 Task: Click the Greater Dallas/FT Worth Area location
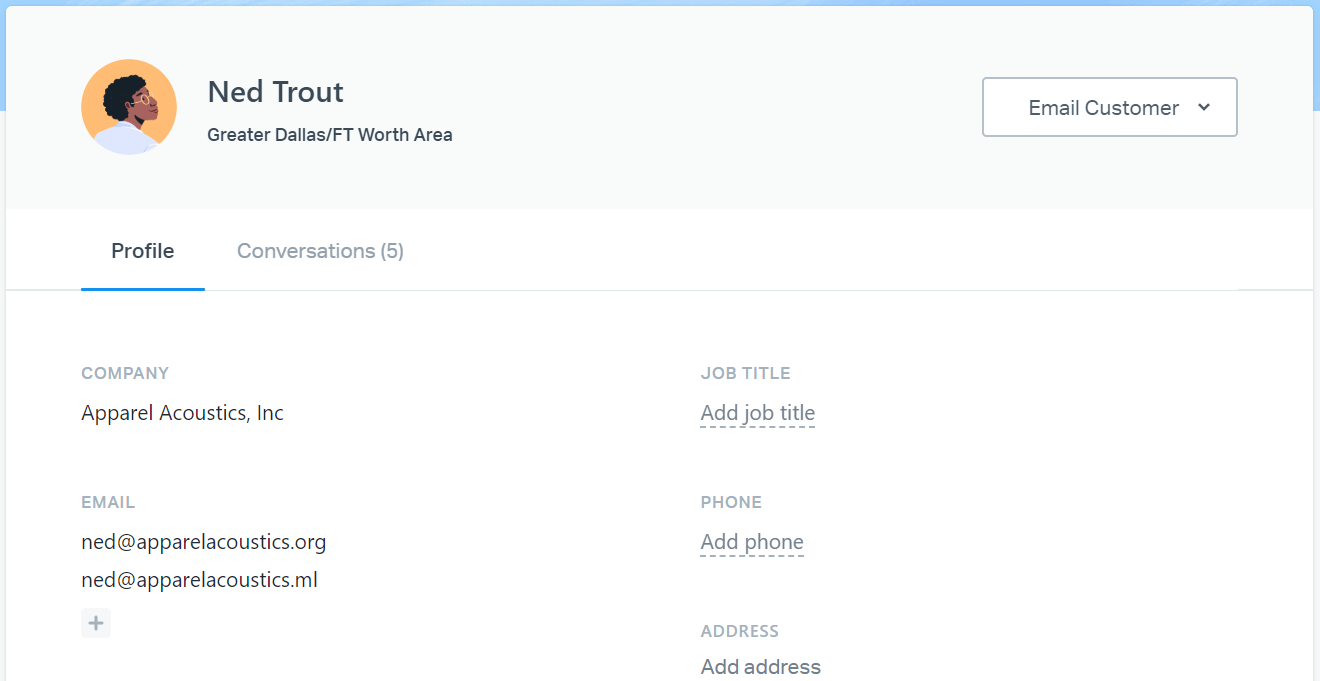click(329, 135)
